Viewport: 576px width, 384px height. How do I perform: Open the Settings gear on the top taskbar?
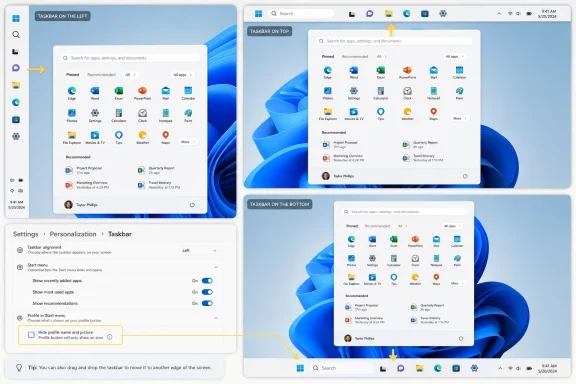[443, 14]
